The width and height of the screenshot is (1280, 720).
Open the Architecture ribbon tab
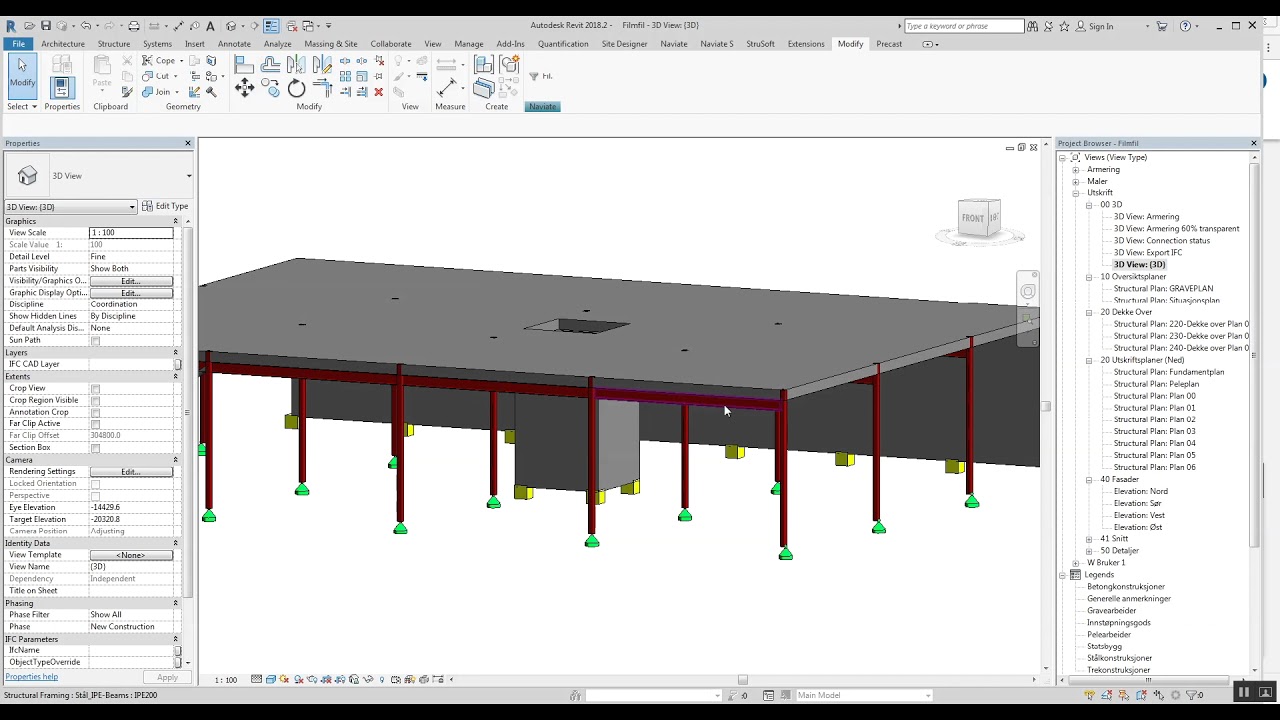pyautogui.click(x=63, y=44)
